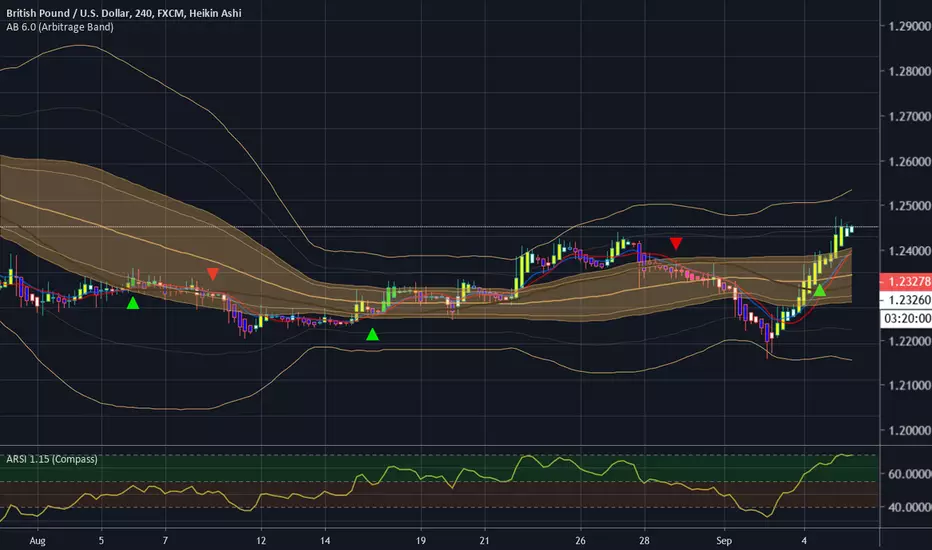Click the 7 date label on time axis

(x=165, y=540)
